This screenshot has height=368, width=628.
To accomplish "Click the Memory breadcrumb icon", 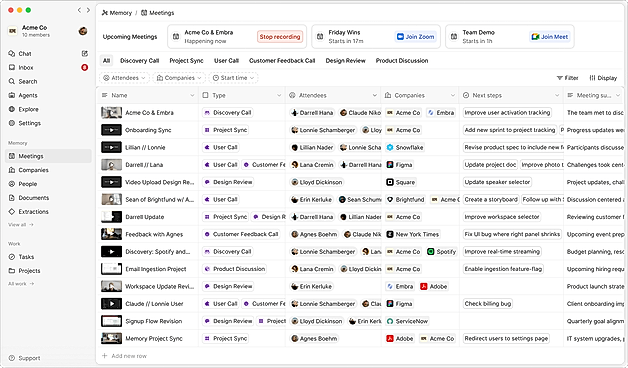I will pyautogui.click(x=105, y=13).
